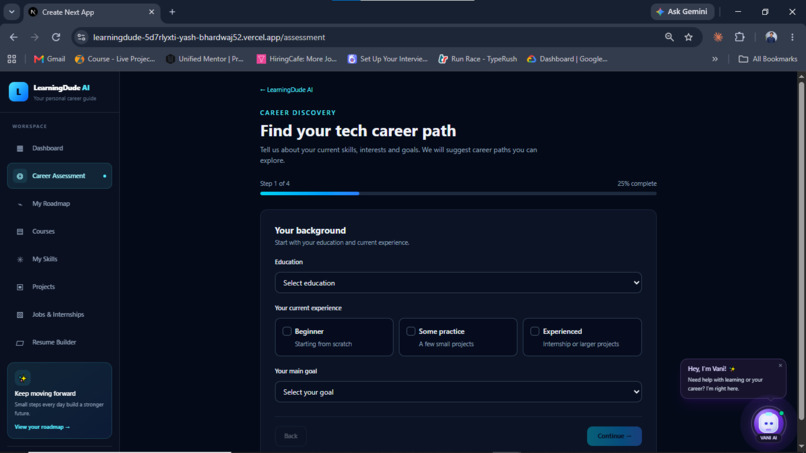This screenshot has width=806, height=453.
Task: Open the zoom magnifier icon in address bar
Action: pyautogui.click(x=669, y=37)
